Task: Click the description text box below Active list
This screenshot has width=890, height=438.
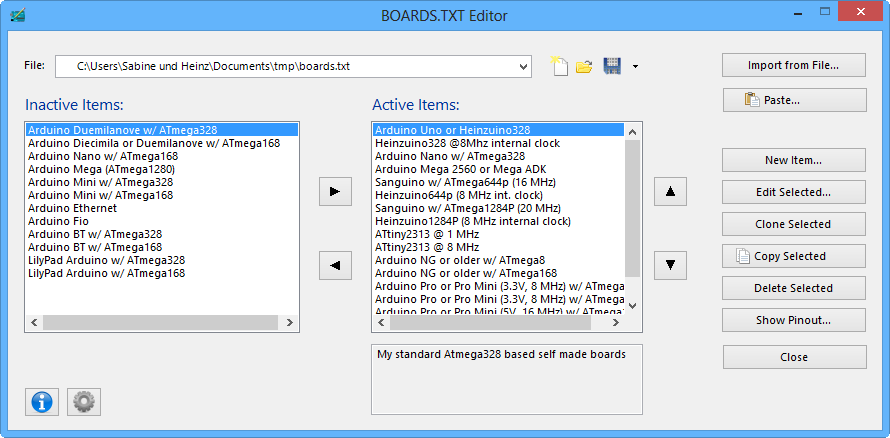Action: coord(507,379)
